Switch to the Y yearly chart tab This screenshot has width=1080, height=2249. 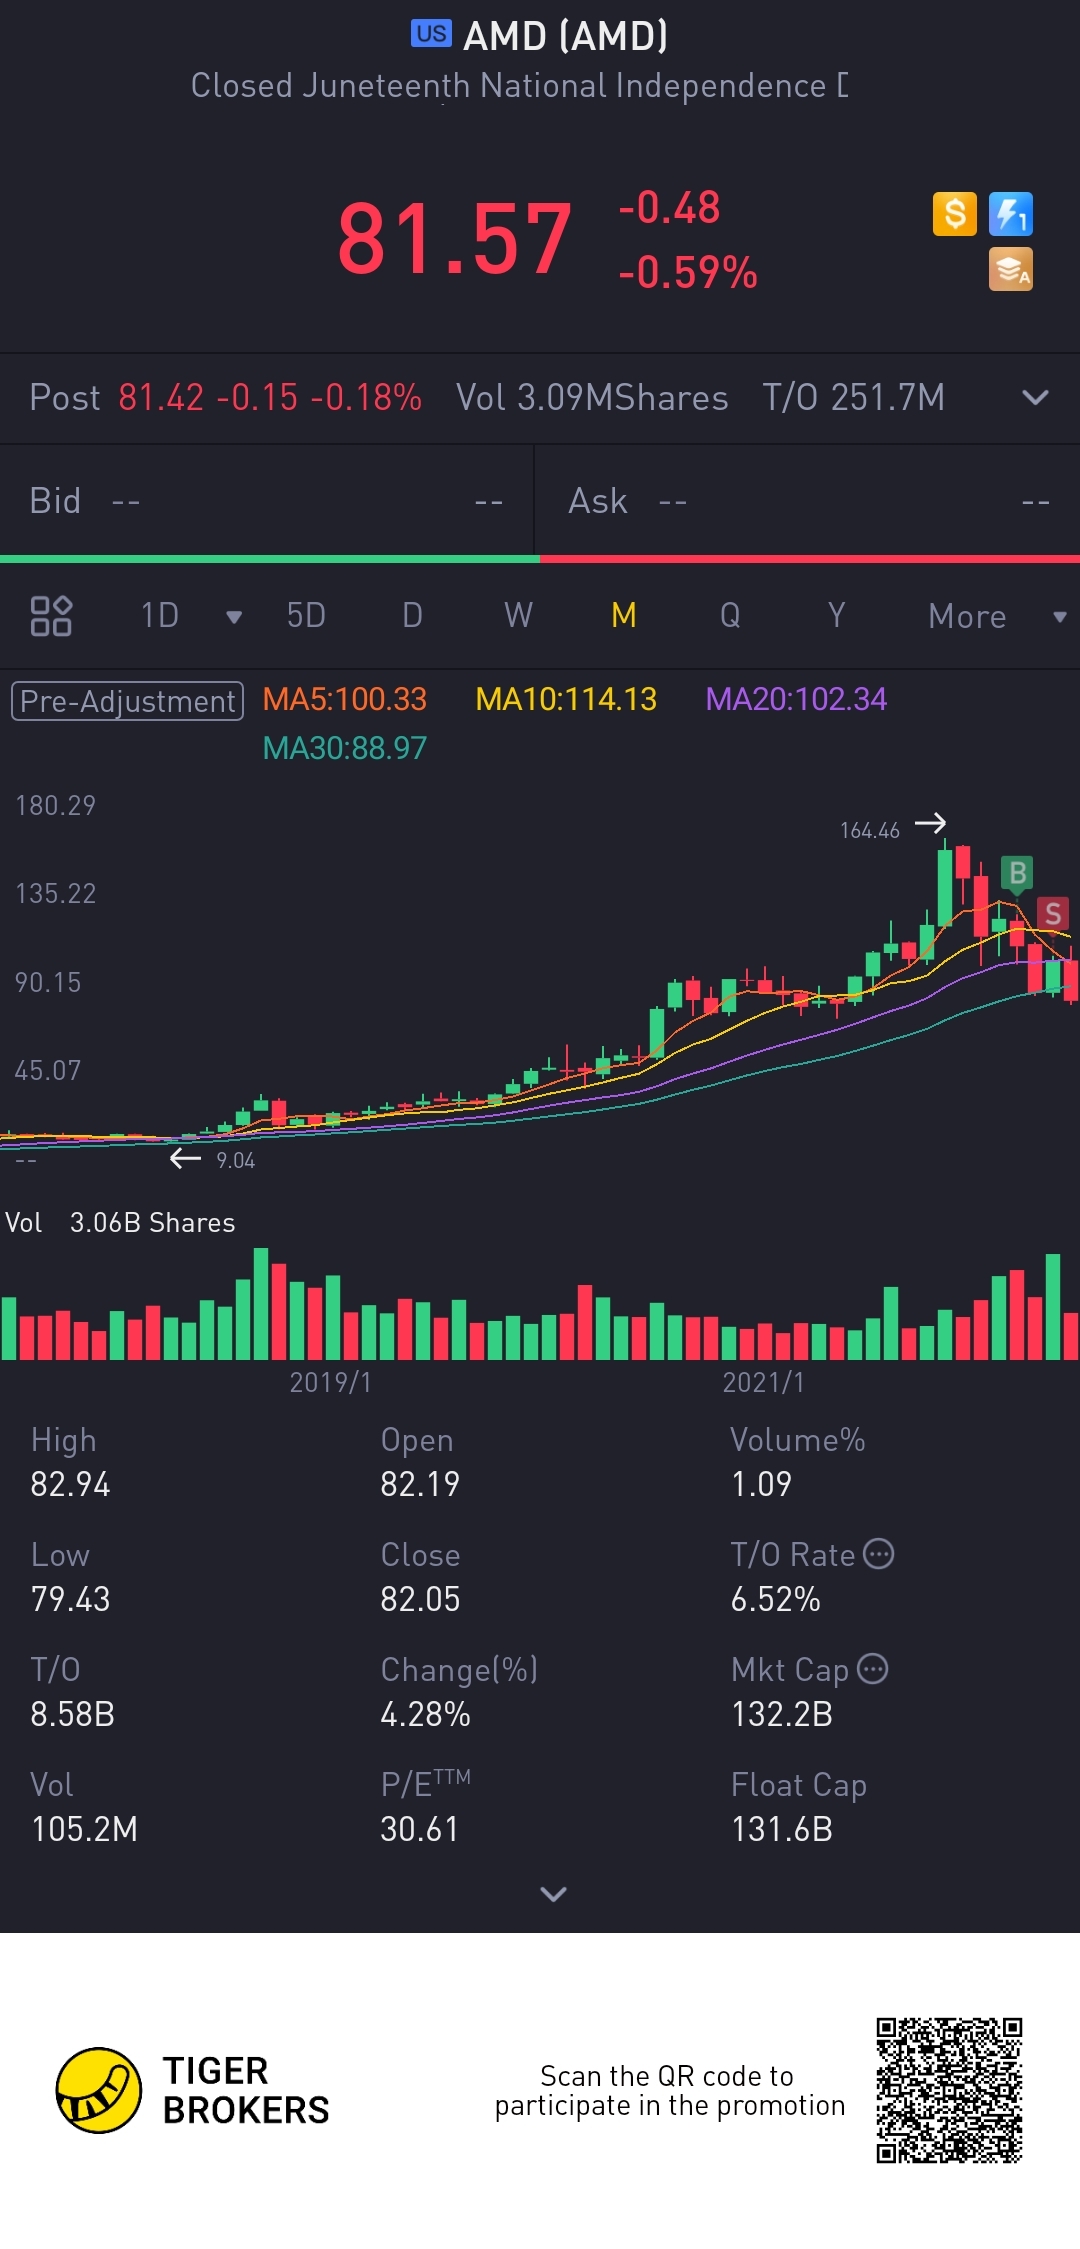click(836, 616)
